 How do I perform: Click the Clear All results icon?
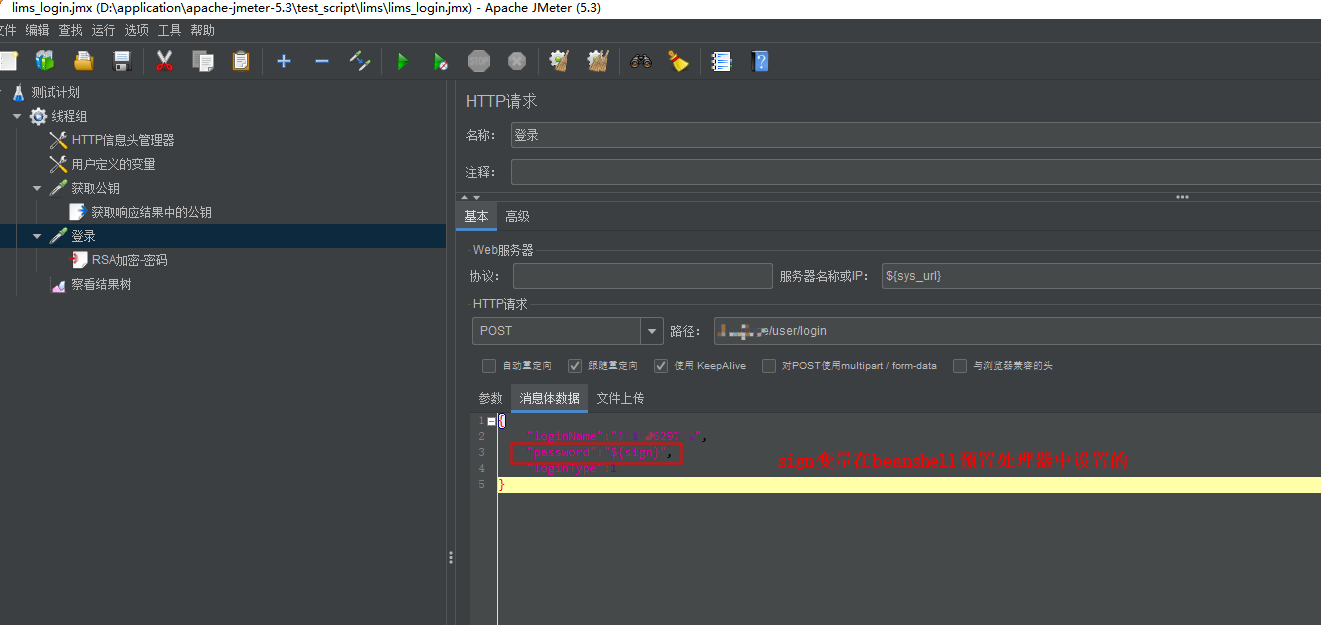[598, 62]
